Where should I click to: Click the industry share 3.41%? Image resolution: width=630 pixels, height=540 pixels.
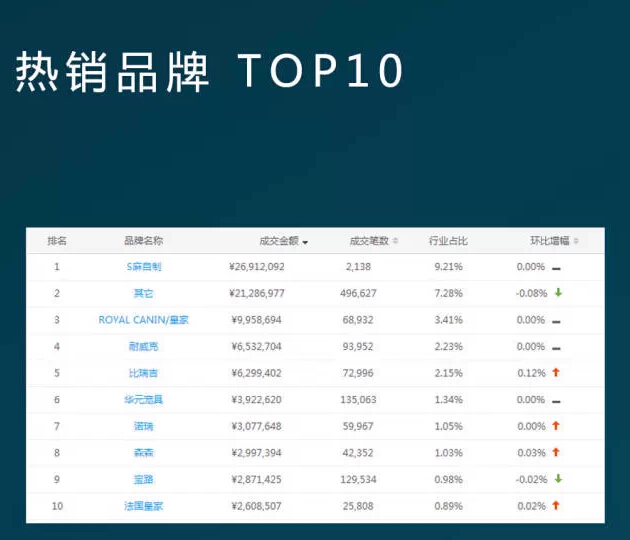click(448, 320)
